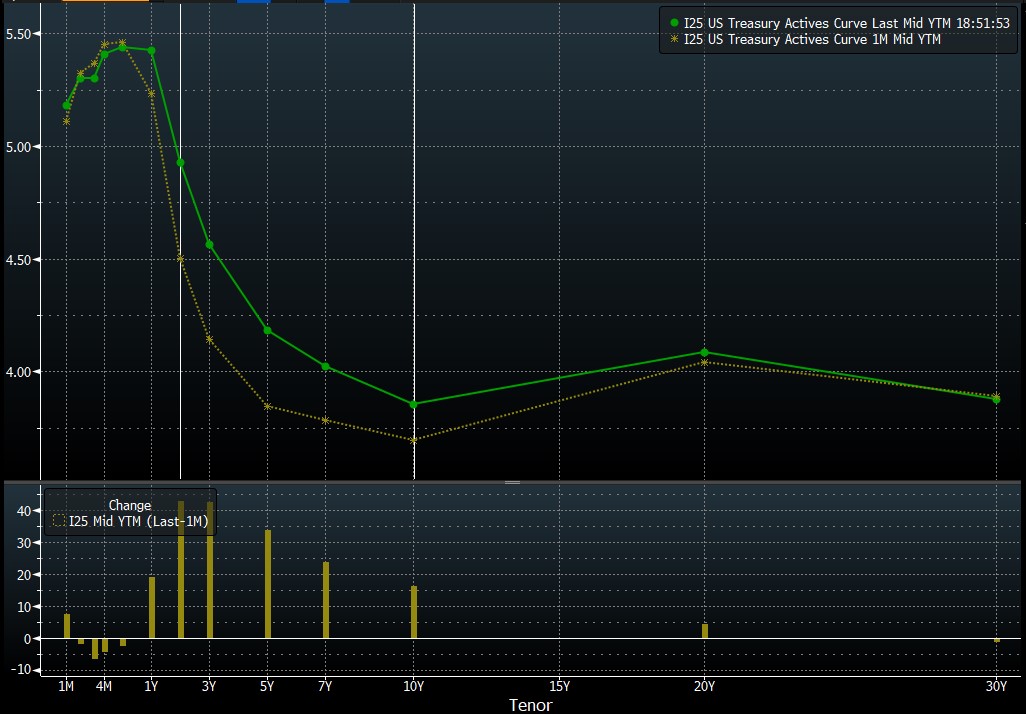
Task: Select the yellow asterisk marker at 10Y
Action: (414, 440)
